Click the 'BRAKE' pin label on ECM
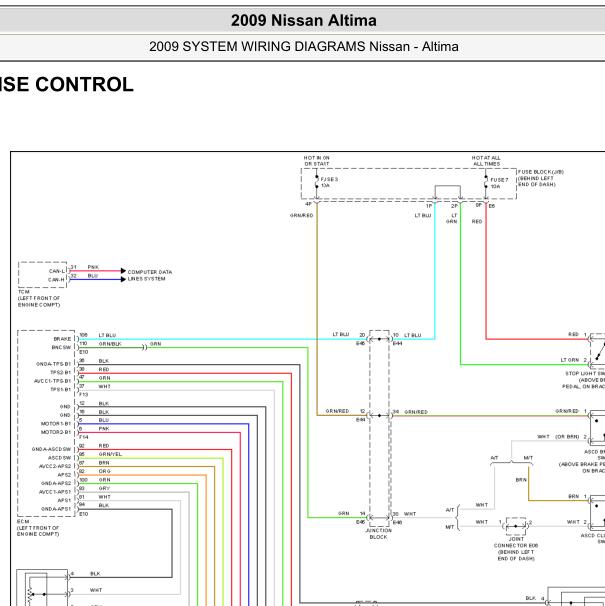This screenshot has height=606, width=605. [62, 339]
